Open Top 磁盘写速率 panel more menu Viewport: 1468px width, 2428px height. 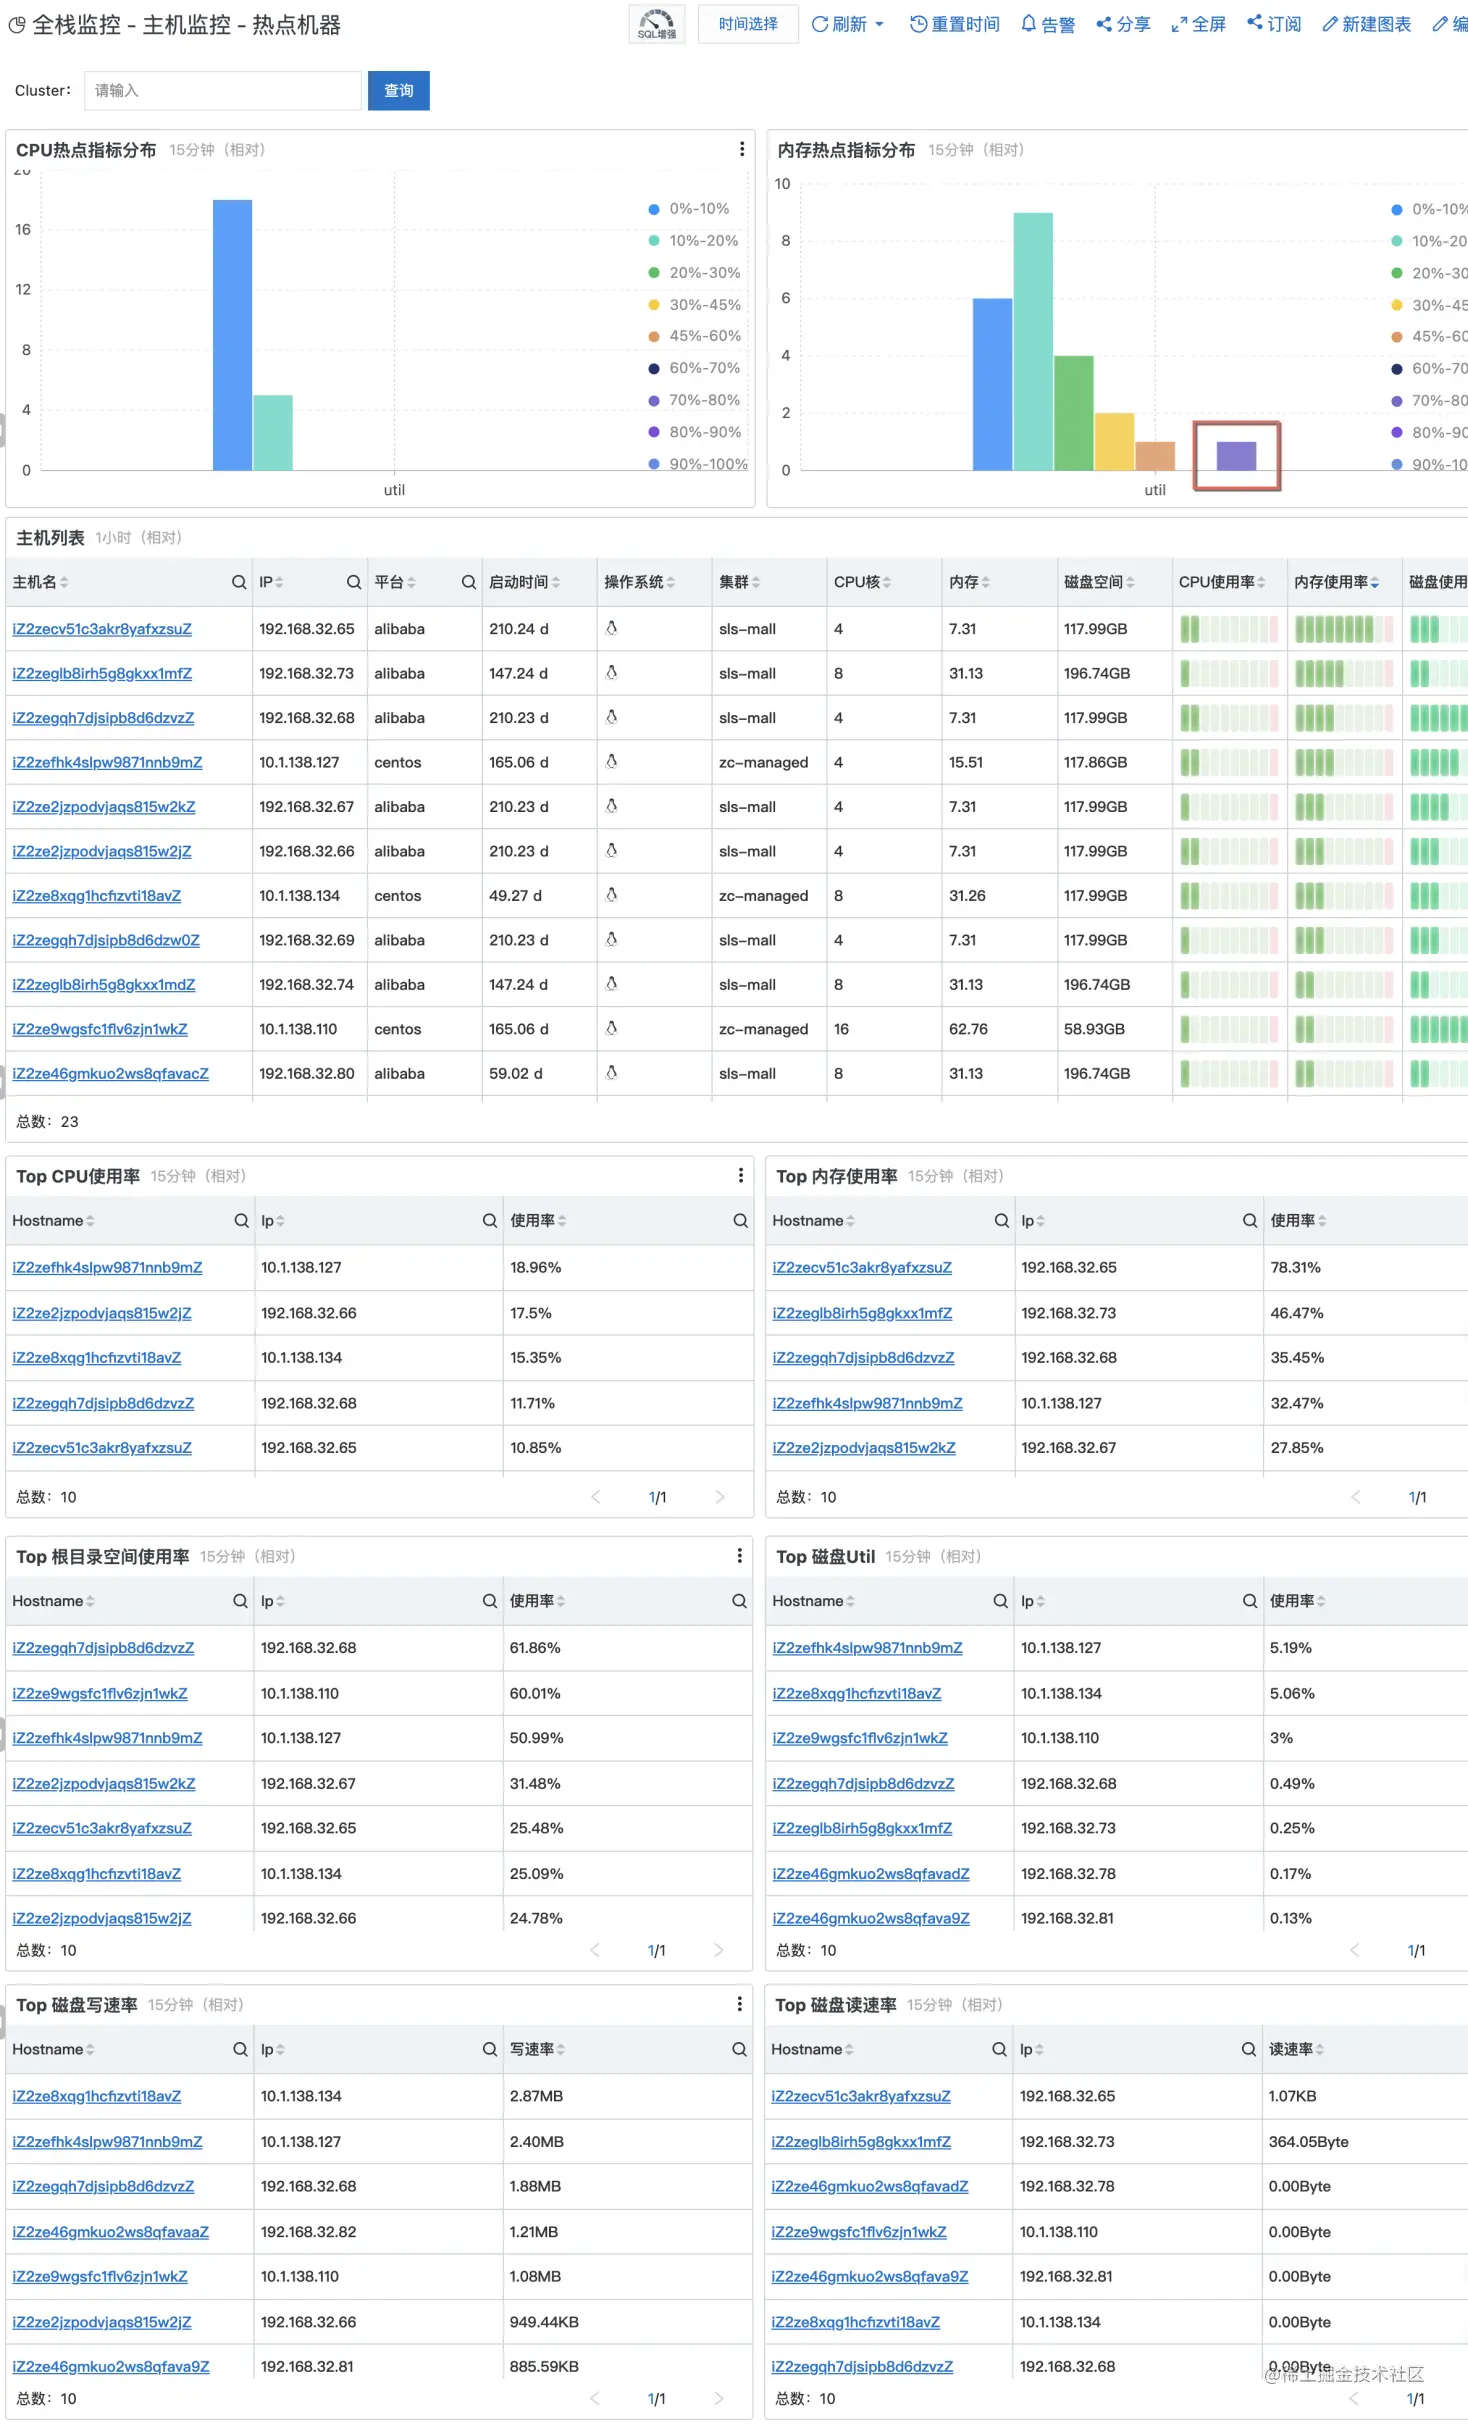tap(739, 2003)
